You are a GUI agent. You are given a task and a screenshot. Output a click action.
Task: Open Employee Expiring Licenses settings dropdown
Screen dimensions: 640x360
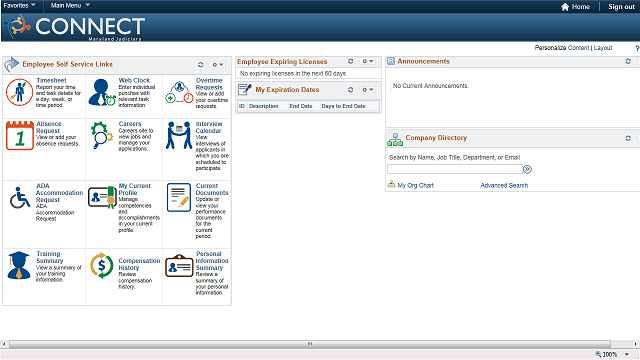tap(368, 61)
